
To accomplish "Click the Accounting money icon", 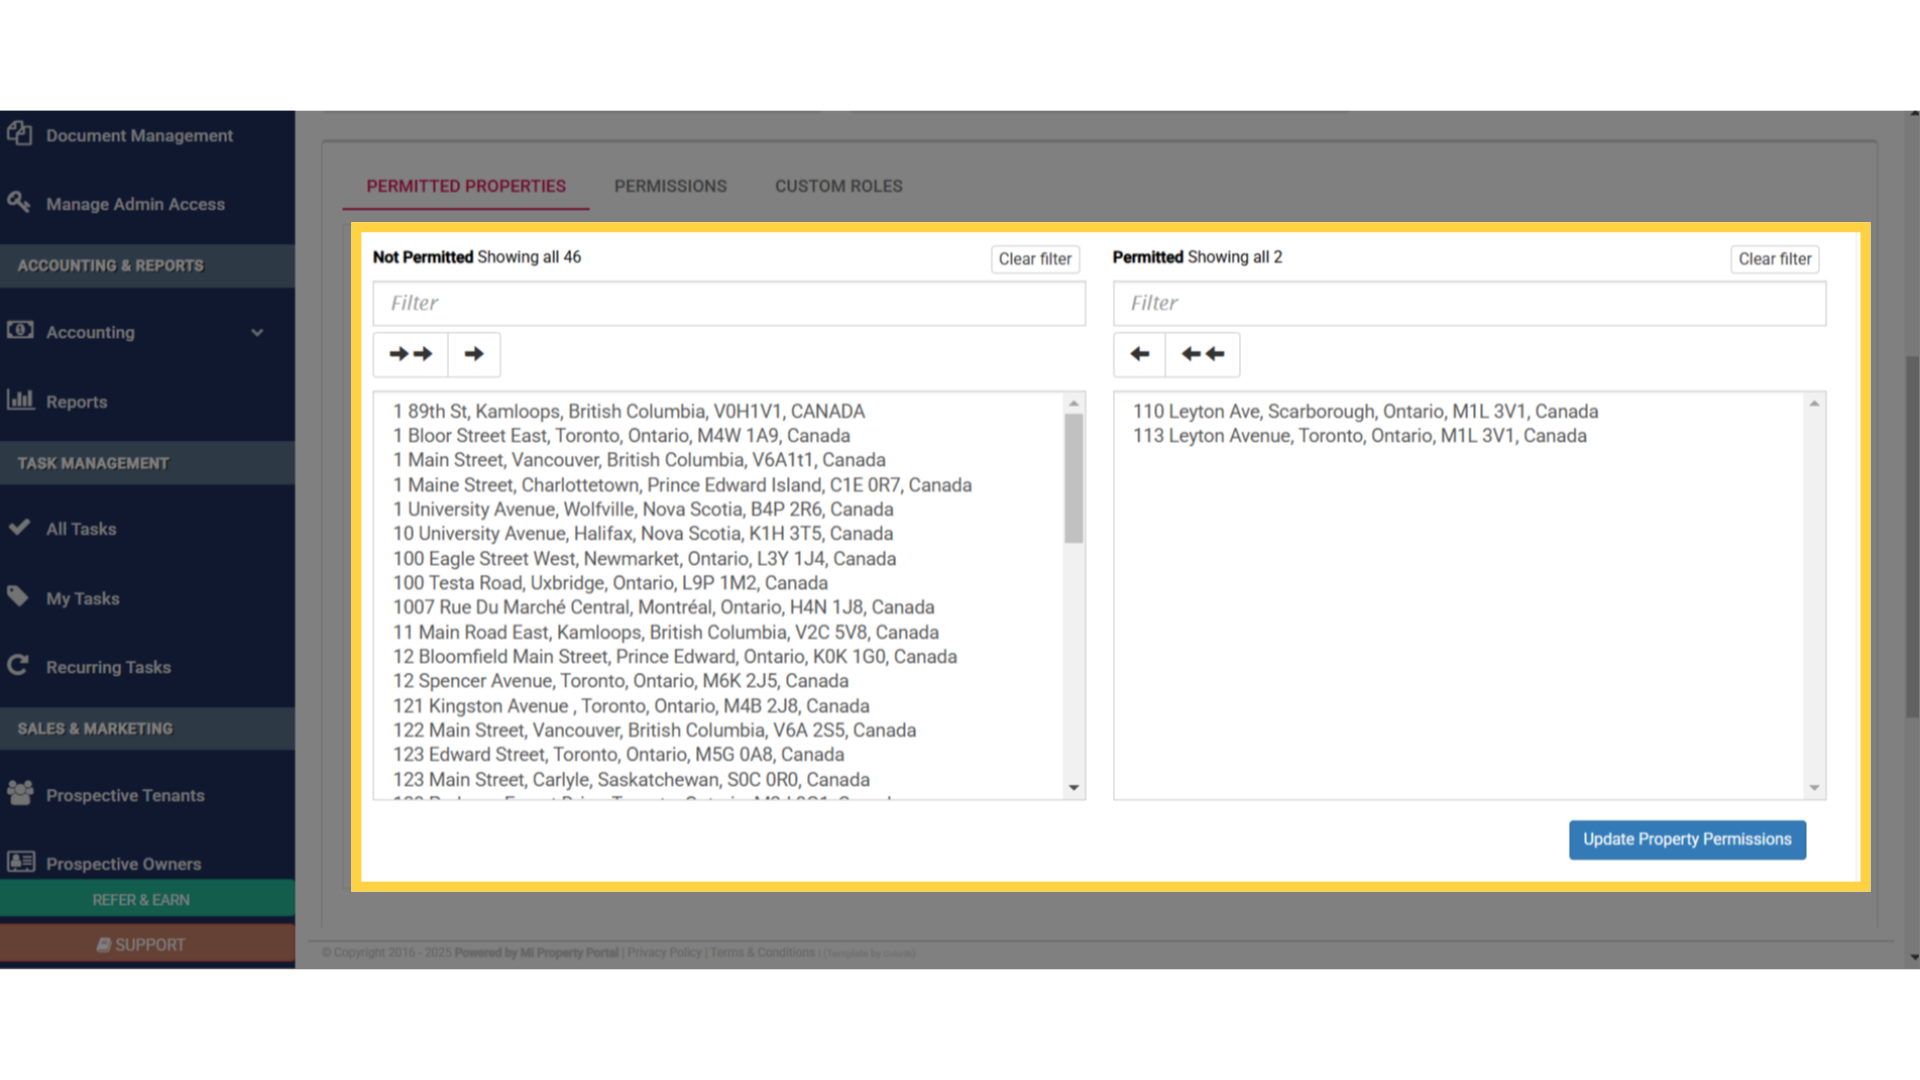I will [20, 330].
